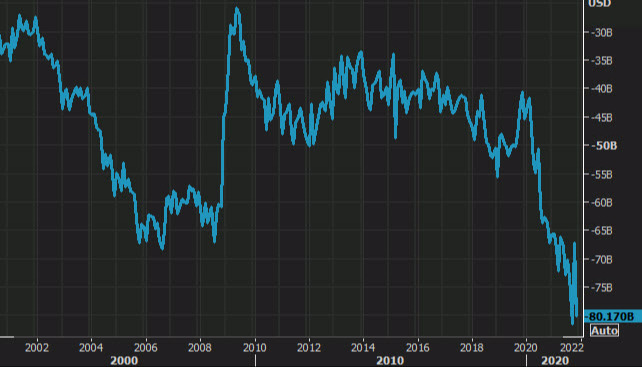This screenshot has width=642, height=367.
Task: Click the 2014 year label
Action: (363, 348)
